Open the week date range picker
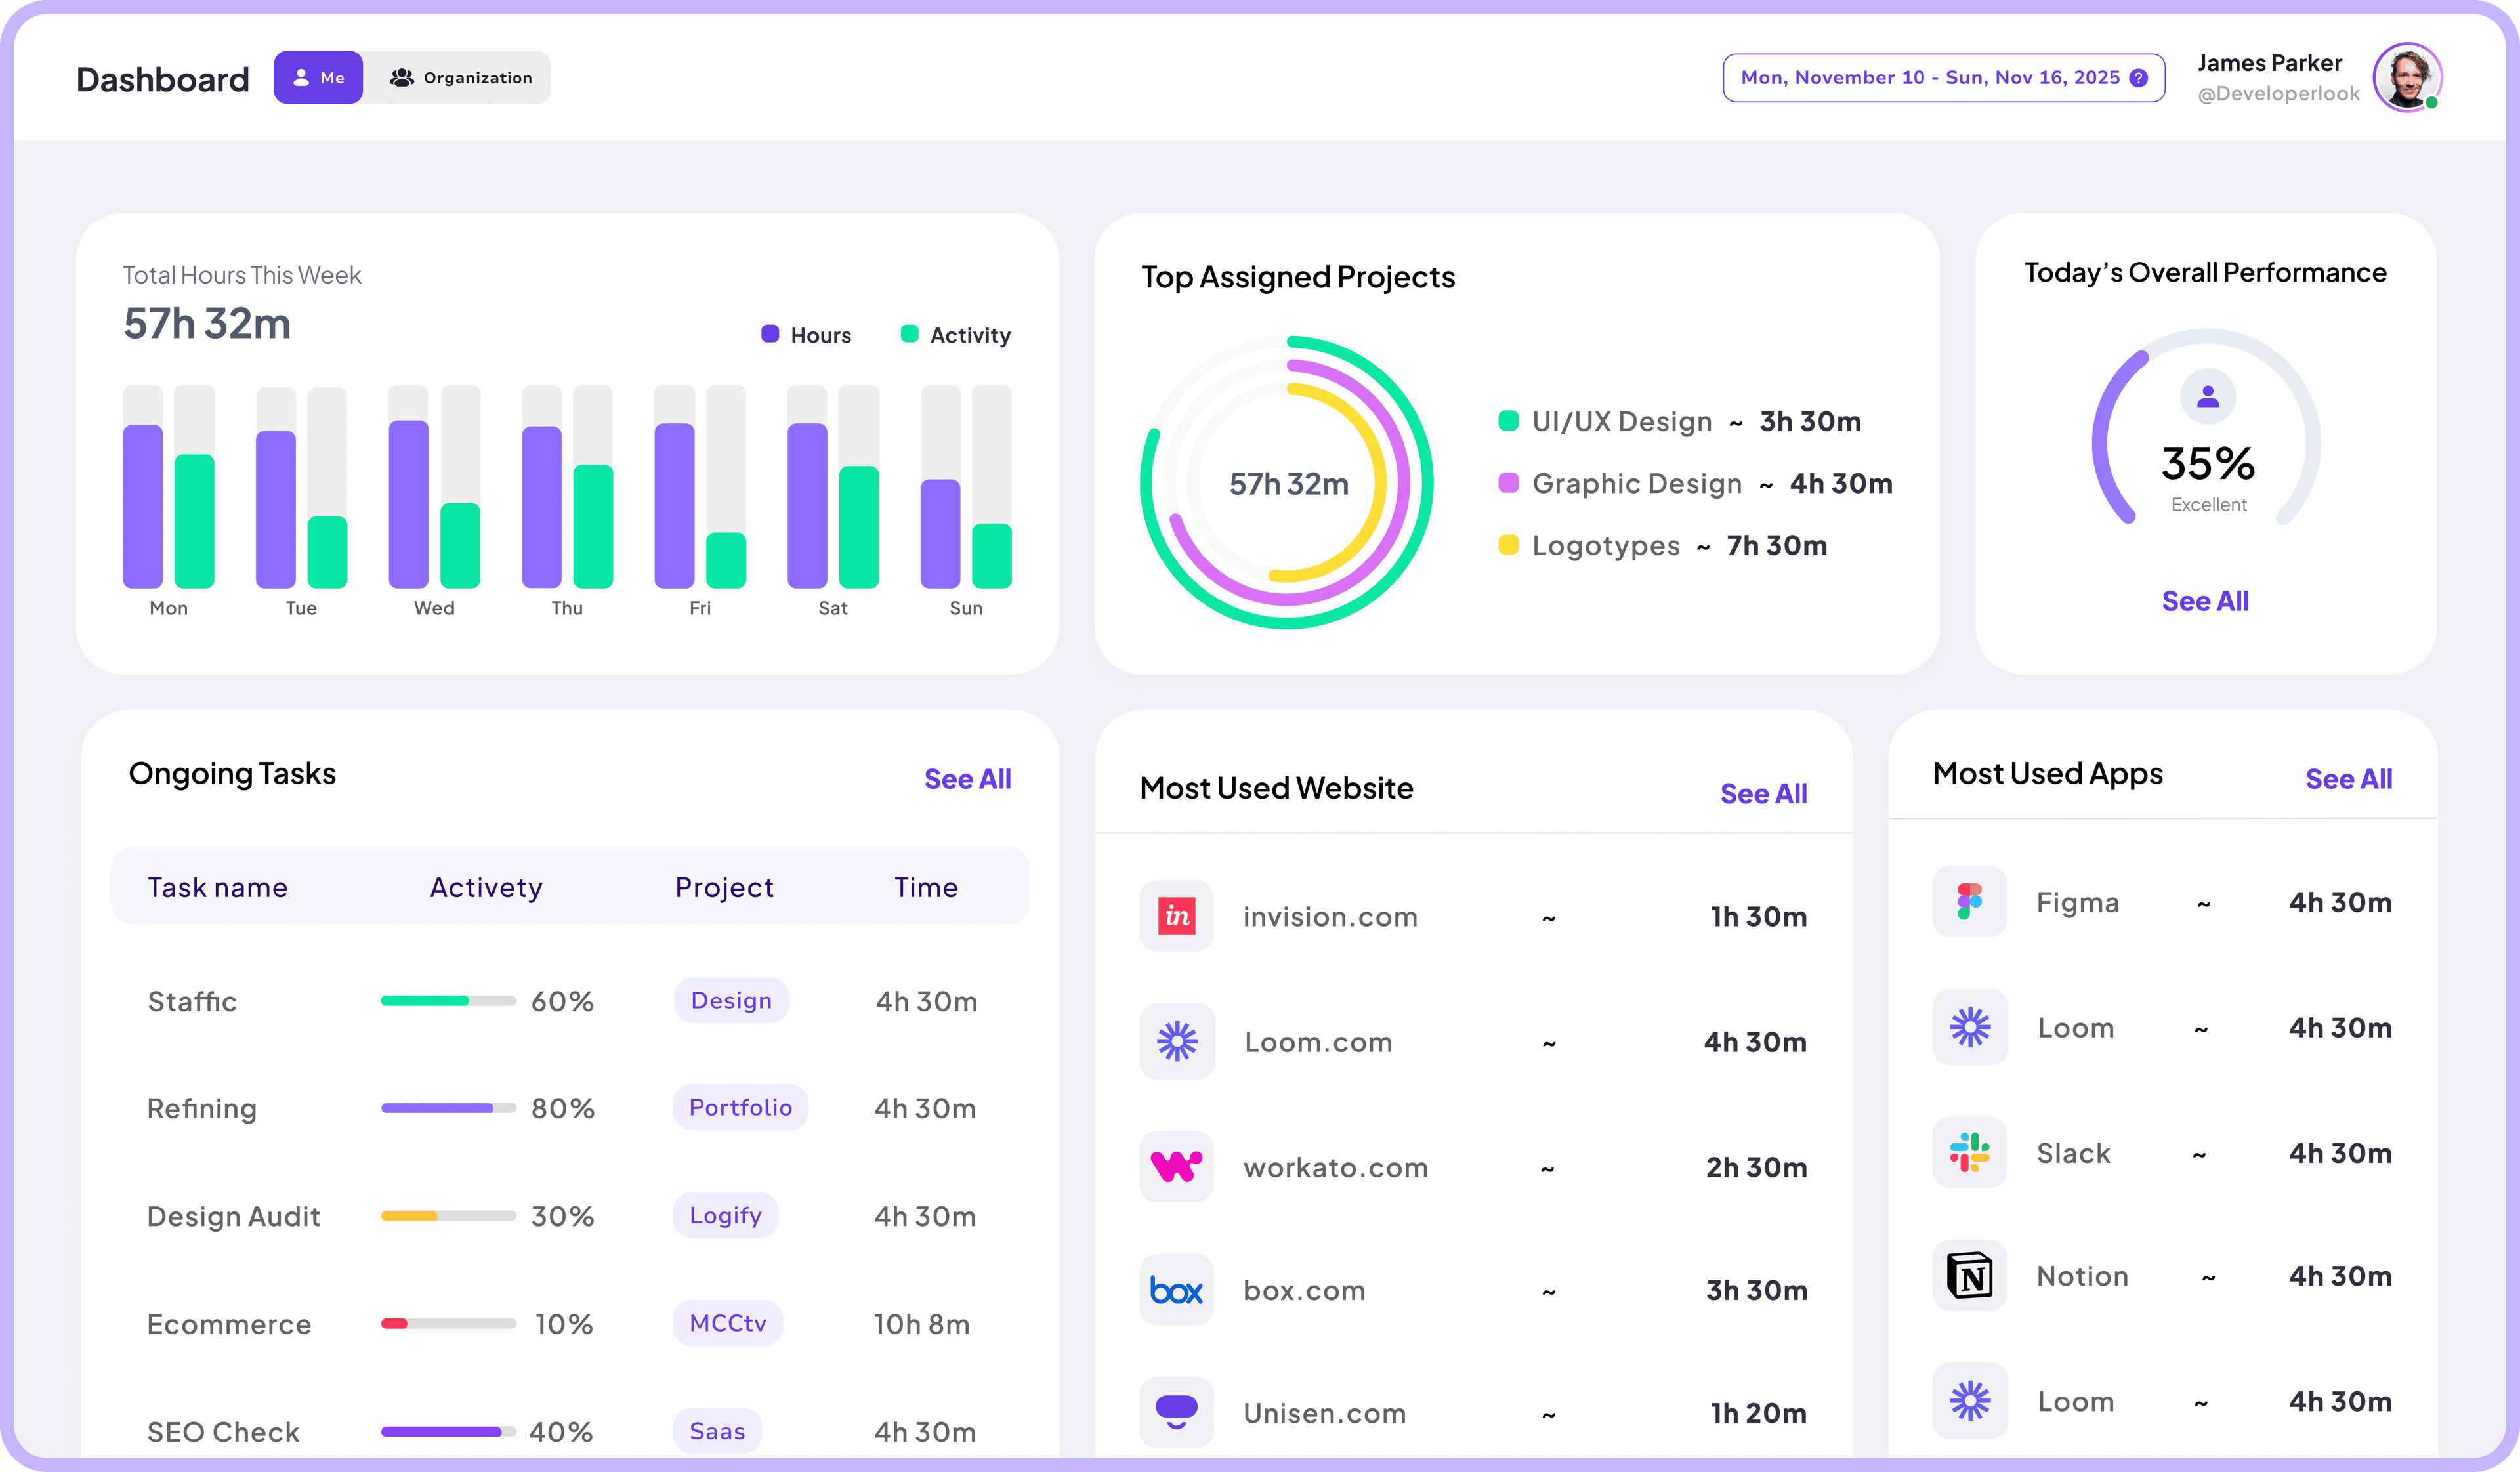2520x1472 pixels. pos(1930,77)
